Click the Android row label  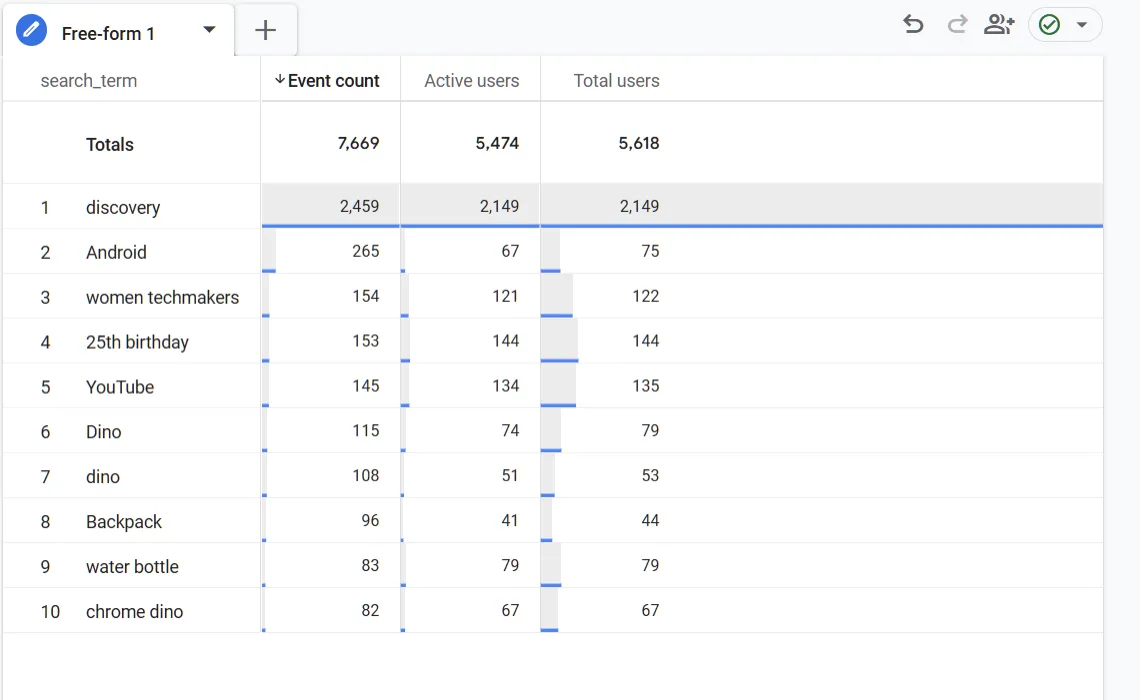pyautogui.click(x=116, y=252)
